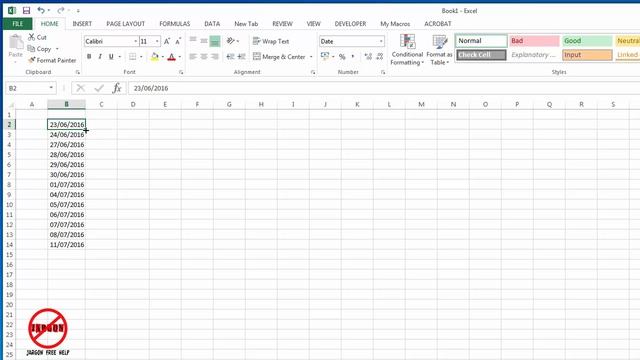Switch to the INSERT tab

[82, 24]
